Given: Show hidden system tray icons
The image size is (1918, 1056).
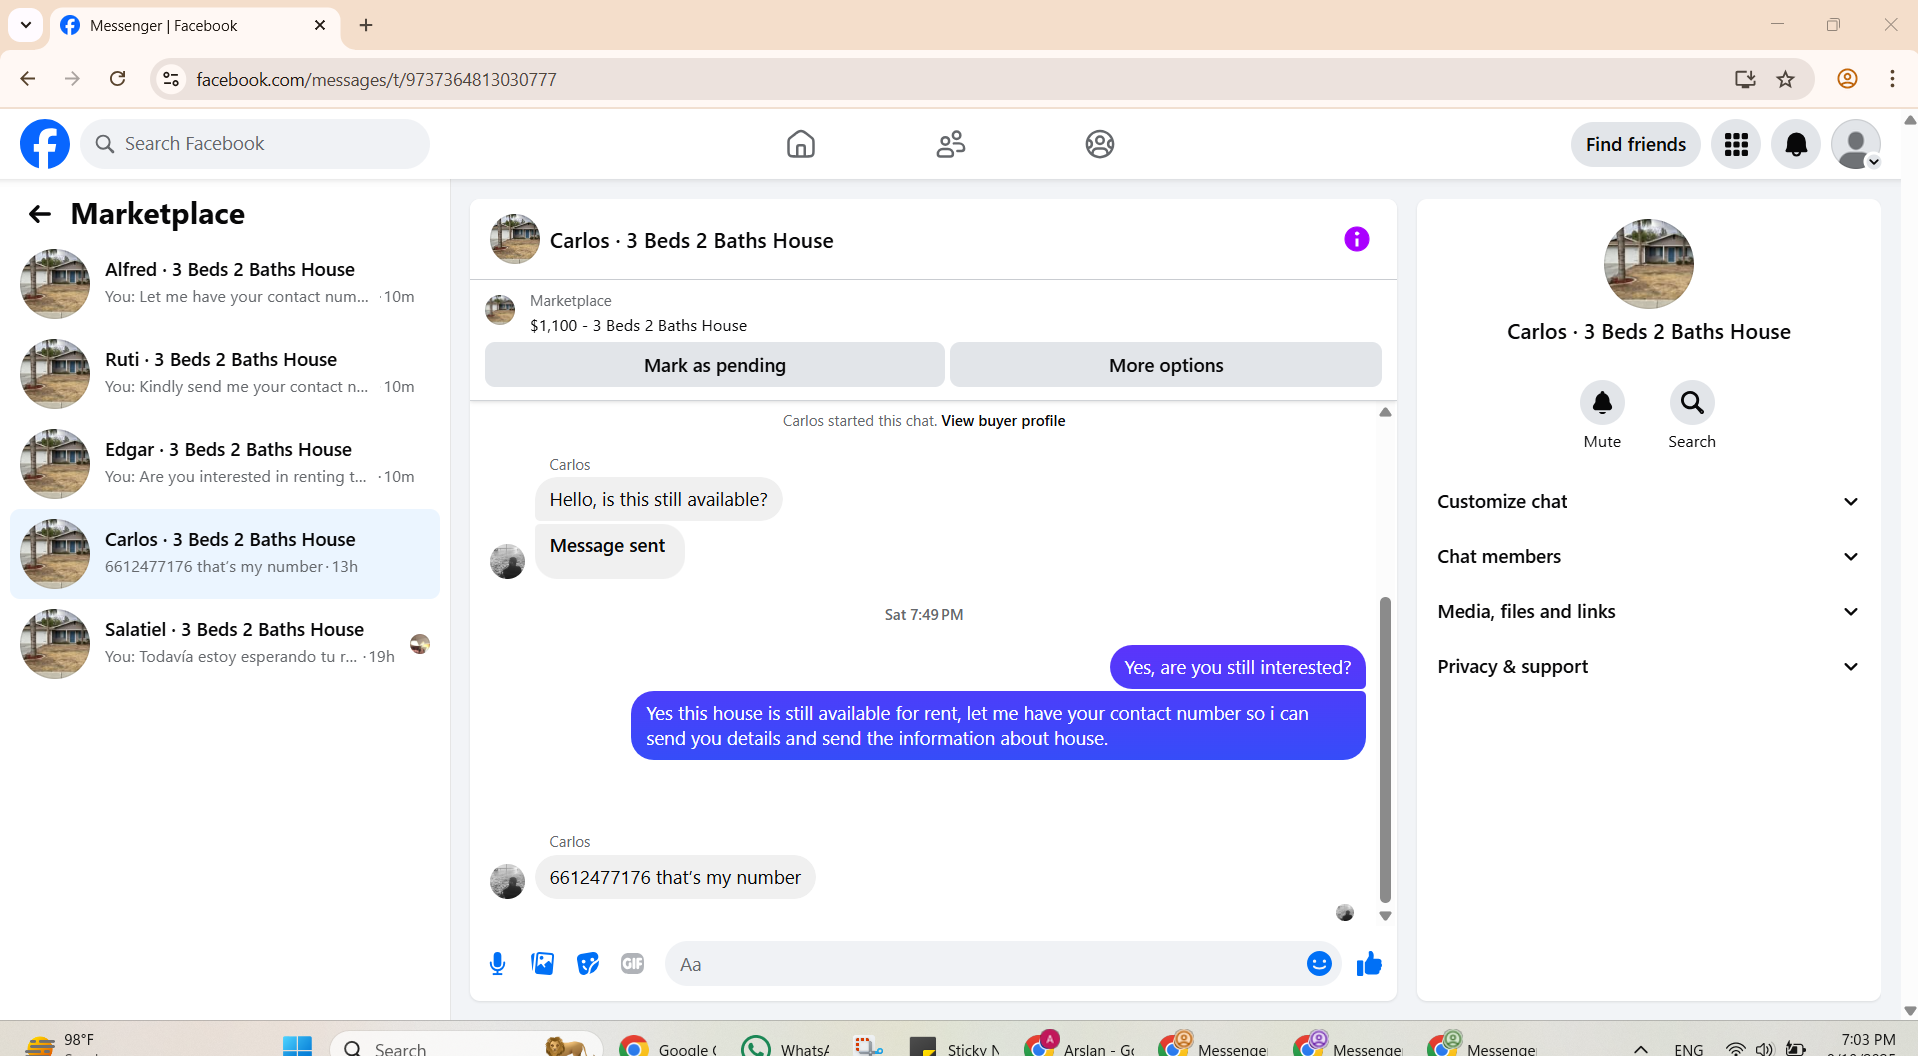Looking at the screenshot, I should [x=1641, y=1048].
